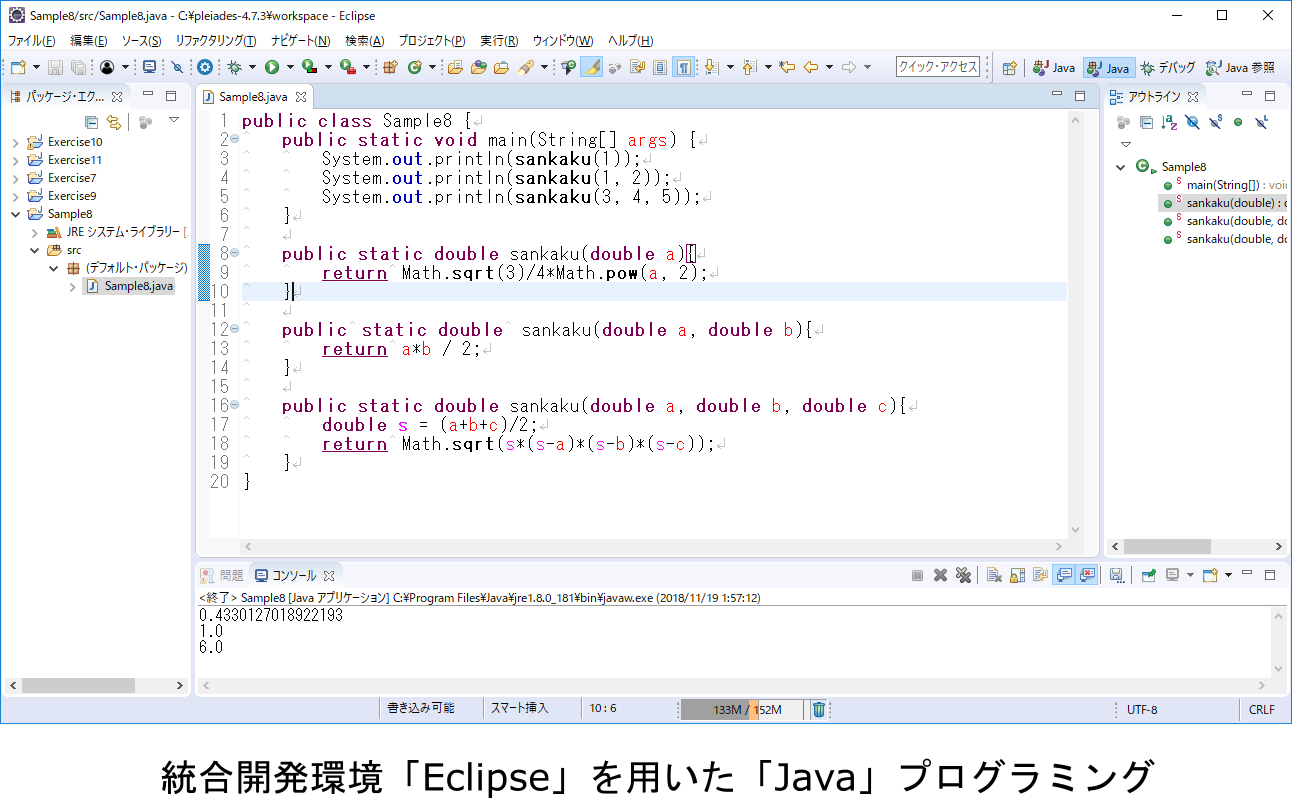Open the Run button dropdown arrow
This screenshot has height=798, width=1292.
pos(290,67)
